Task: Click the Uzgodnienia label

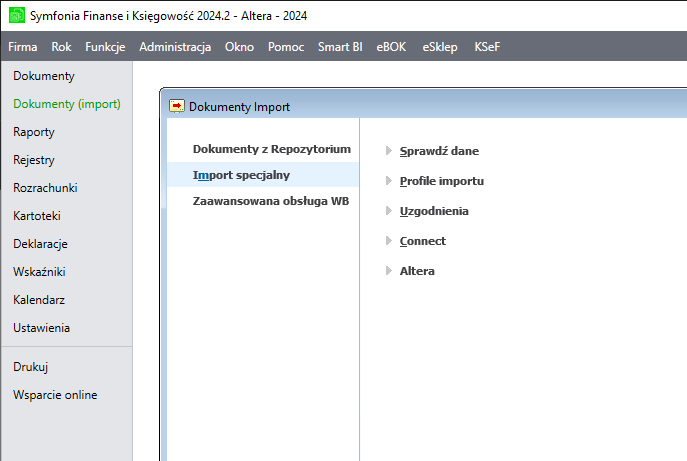Action: (434, 211)
